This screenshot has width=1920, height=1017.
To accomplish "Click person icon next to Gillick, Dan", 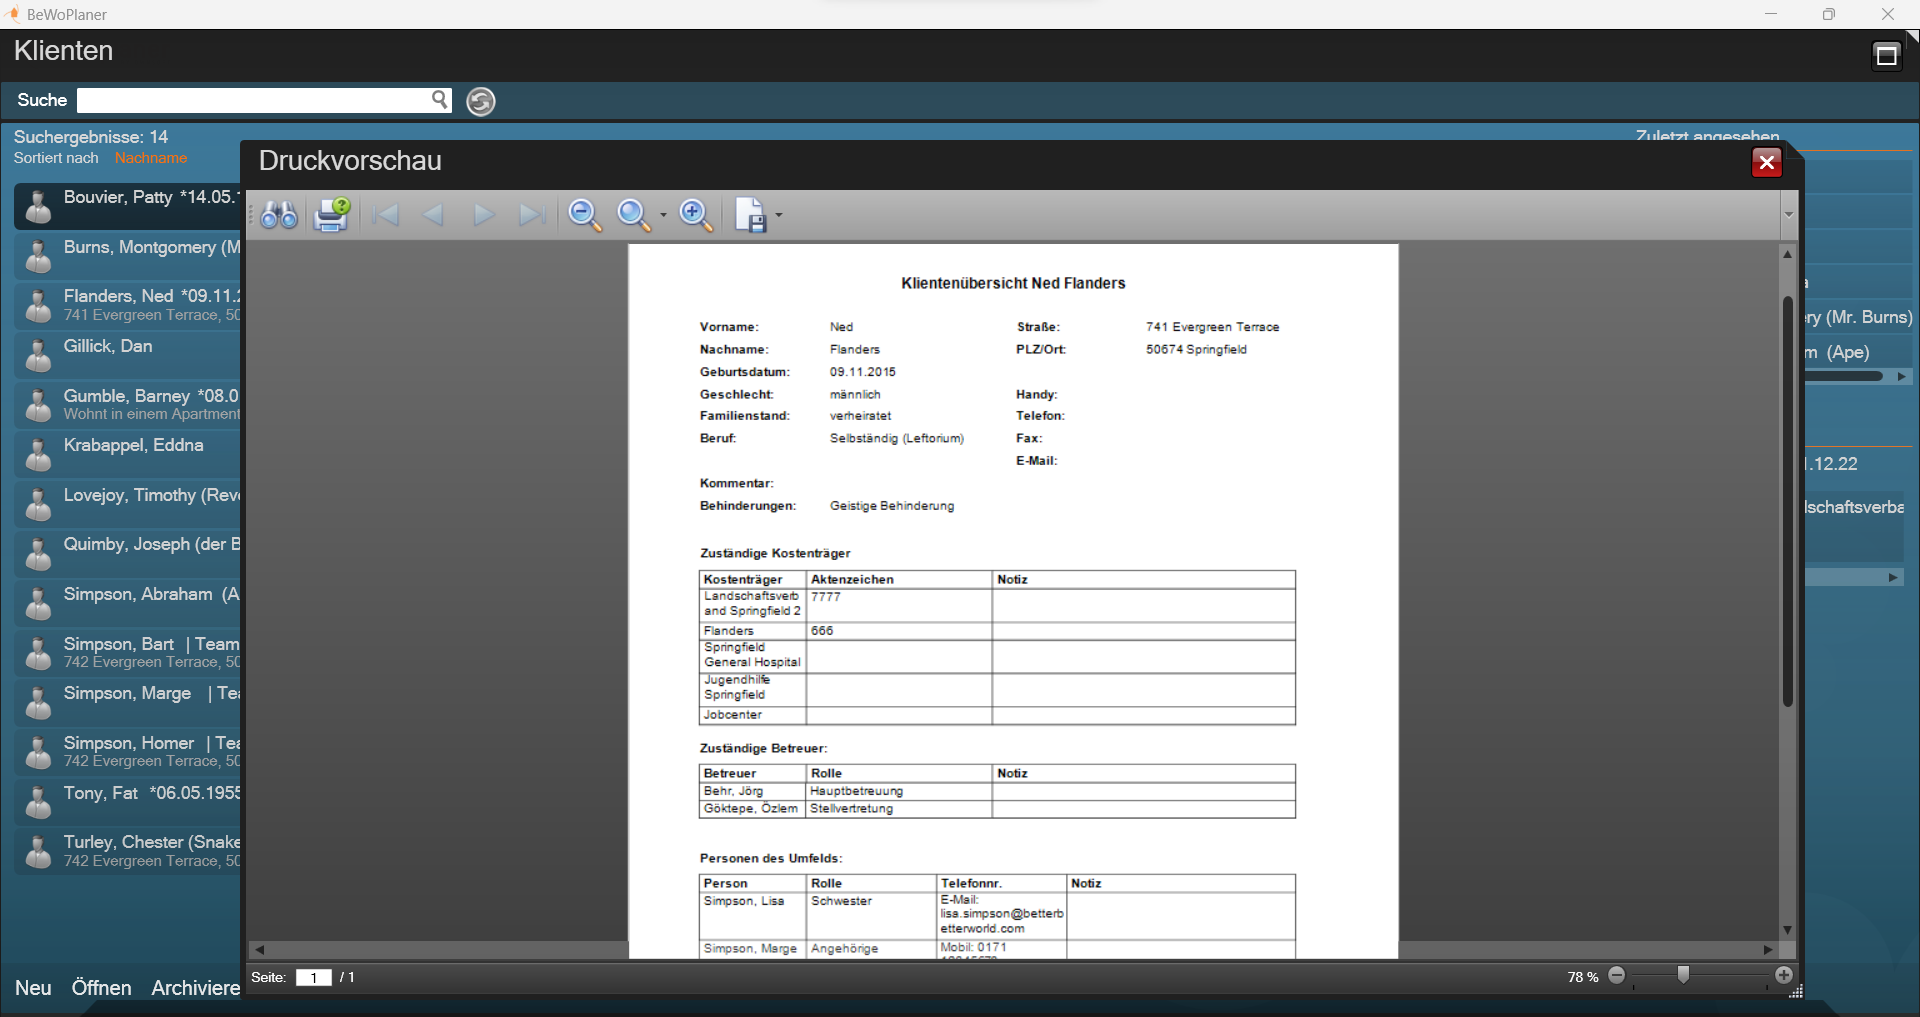I will click(38, 356).
